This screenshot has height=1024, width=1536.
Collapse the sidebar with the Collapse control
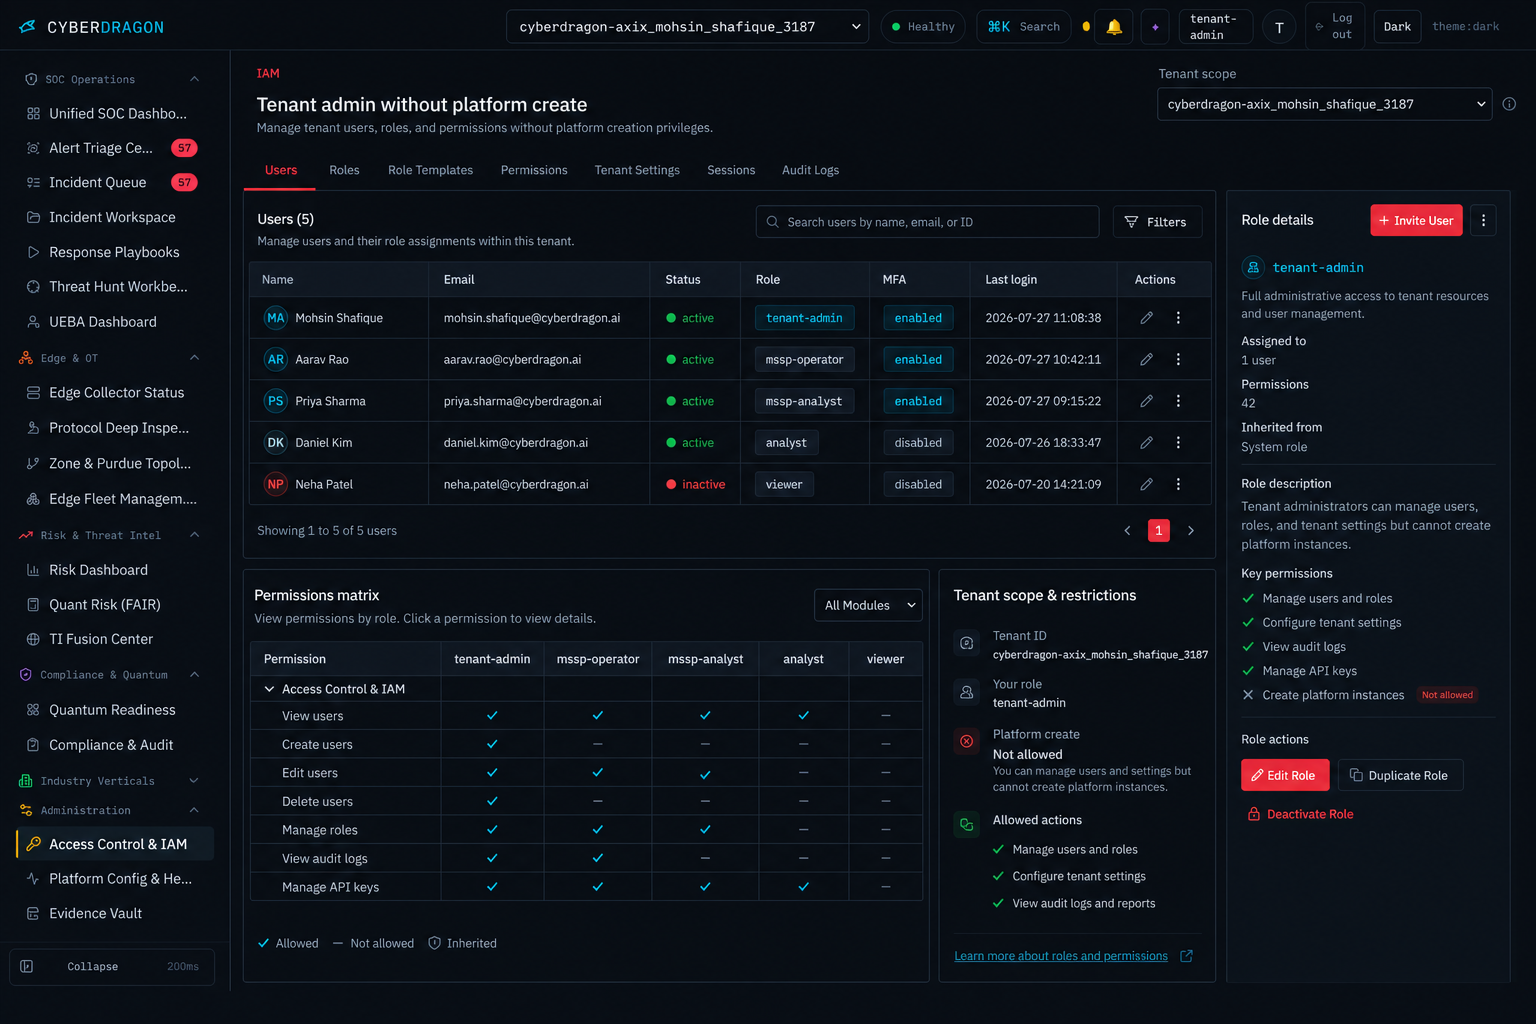(112, 967)
